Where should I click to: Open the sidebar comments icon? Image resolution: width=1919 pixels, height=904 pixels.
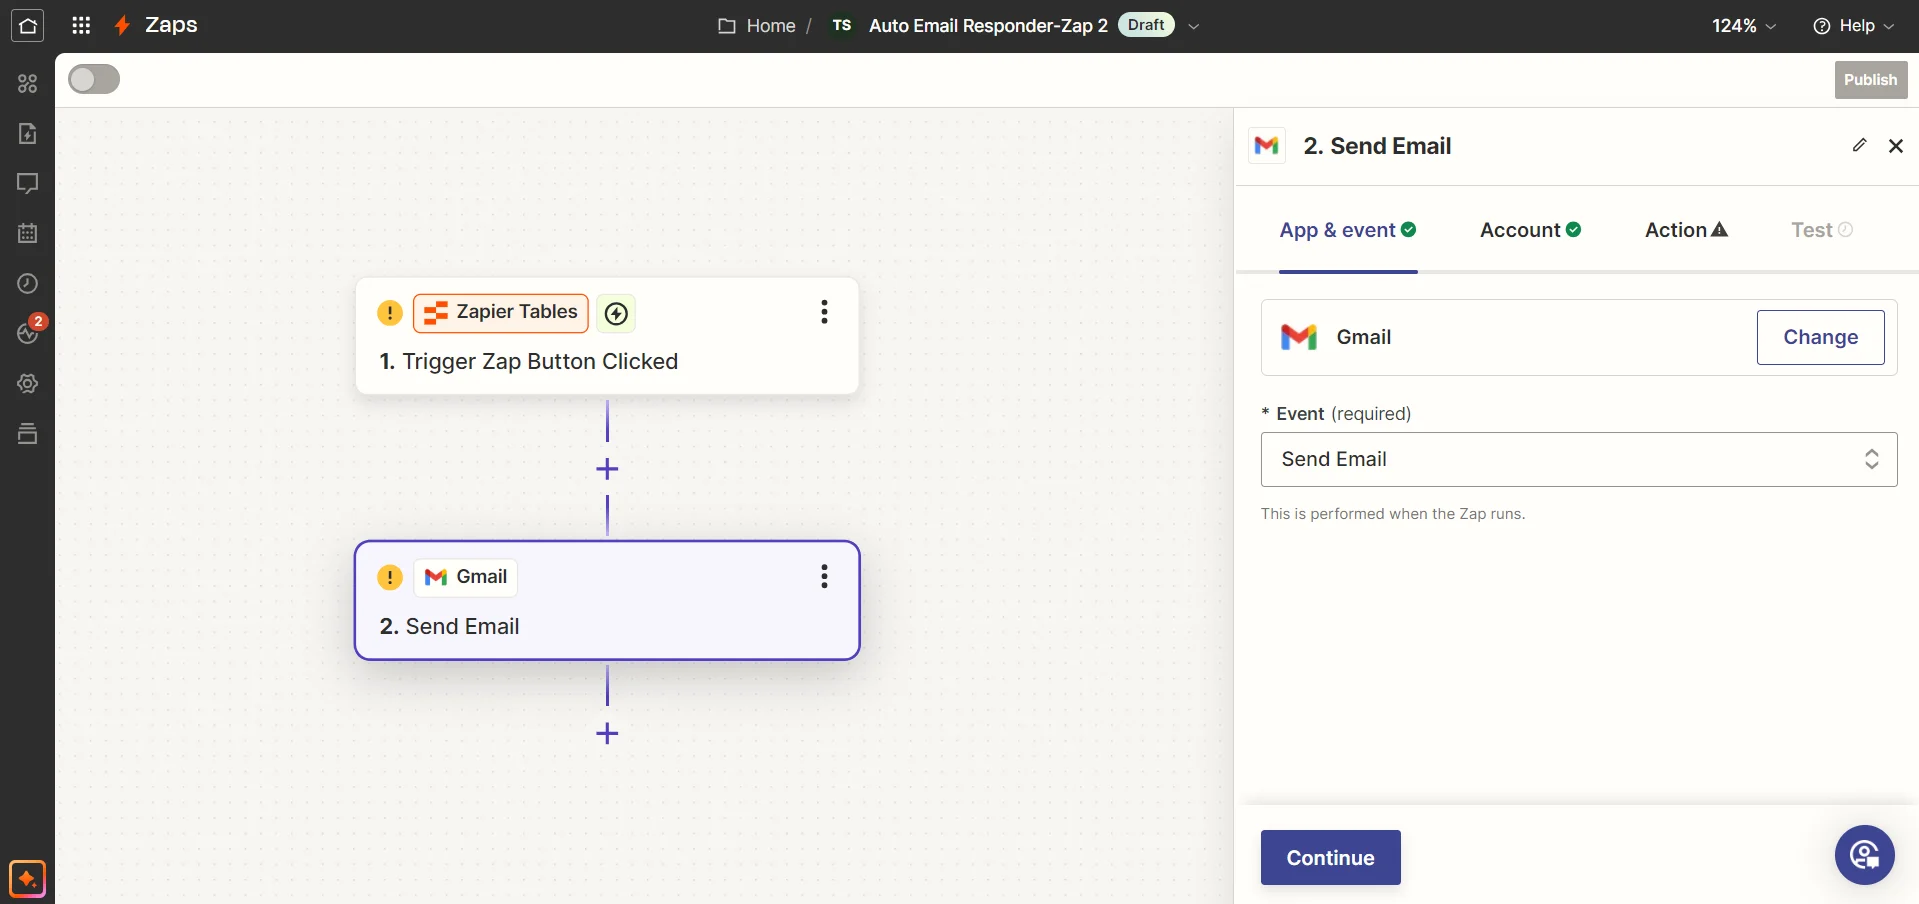pos(27,184)
